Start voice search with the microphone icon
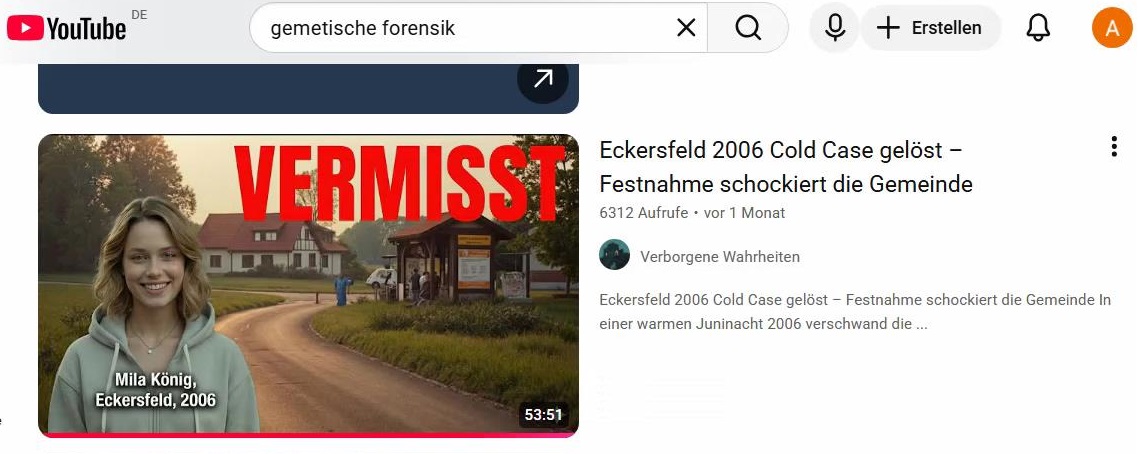Image resolution: width=1140 pixels, height=454 pixels. click(x=835, y=28)
